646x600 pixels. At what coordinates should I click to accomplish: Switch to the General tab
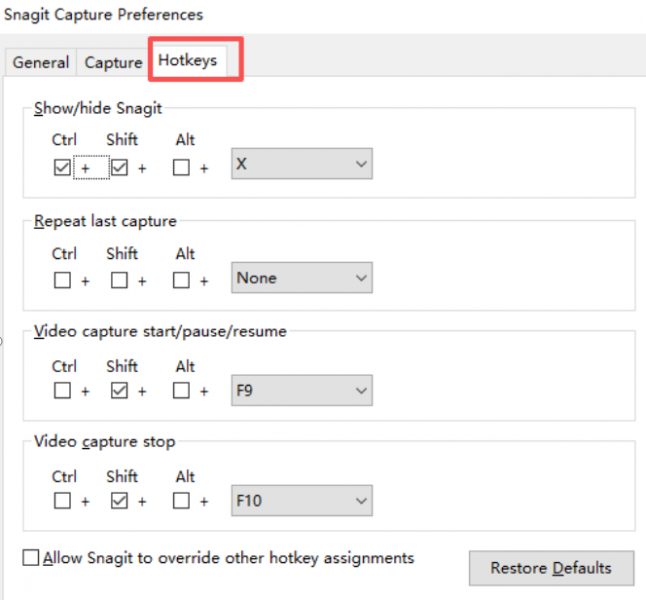click(x=41, y=63)
